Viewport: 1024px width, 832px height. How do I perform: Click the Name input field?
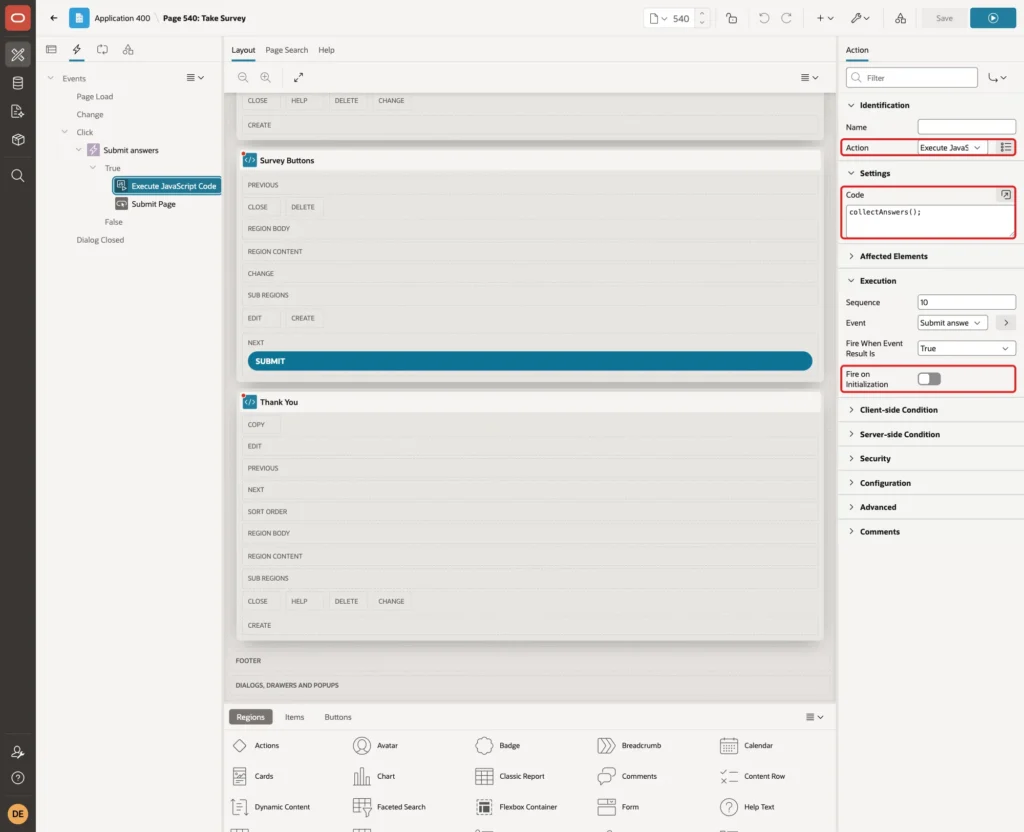[966, 127]
